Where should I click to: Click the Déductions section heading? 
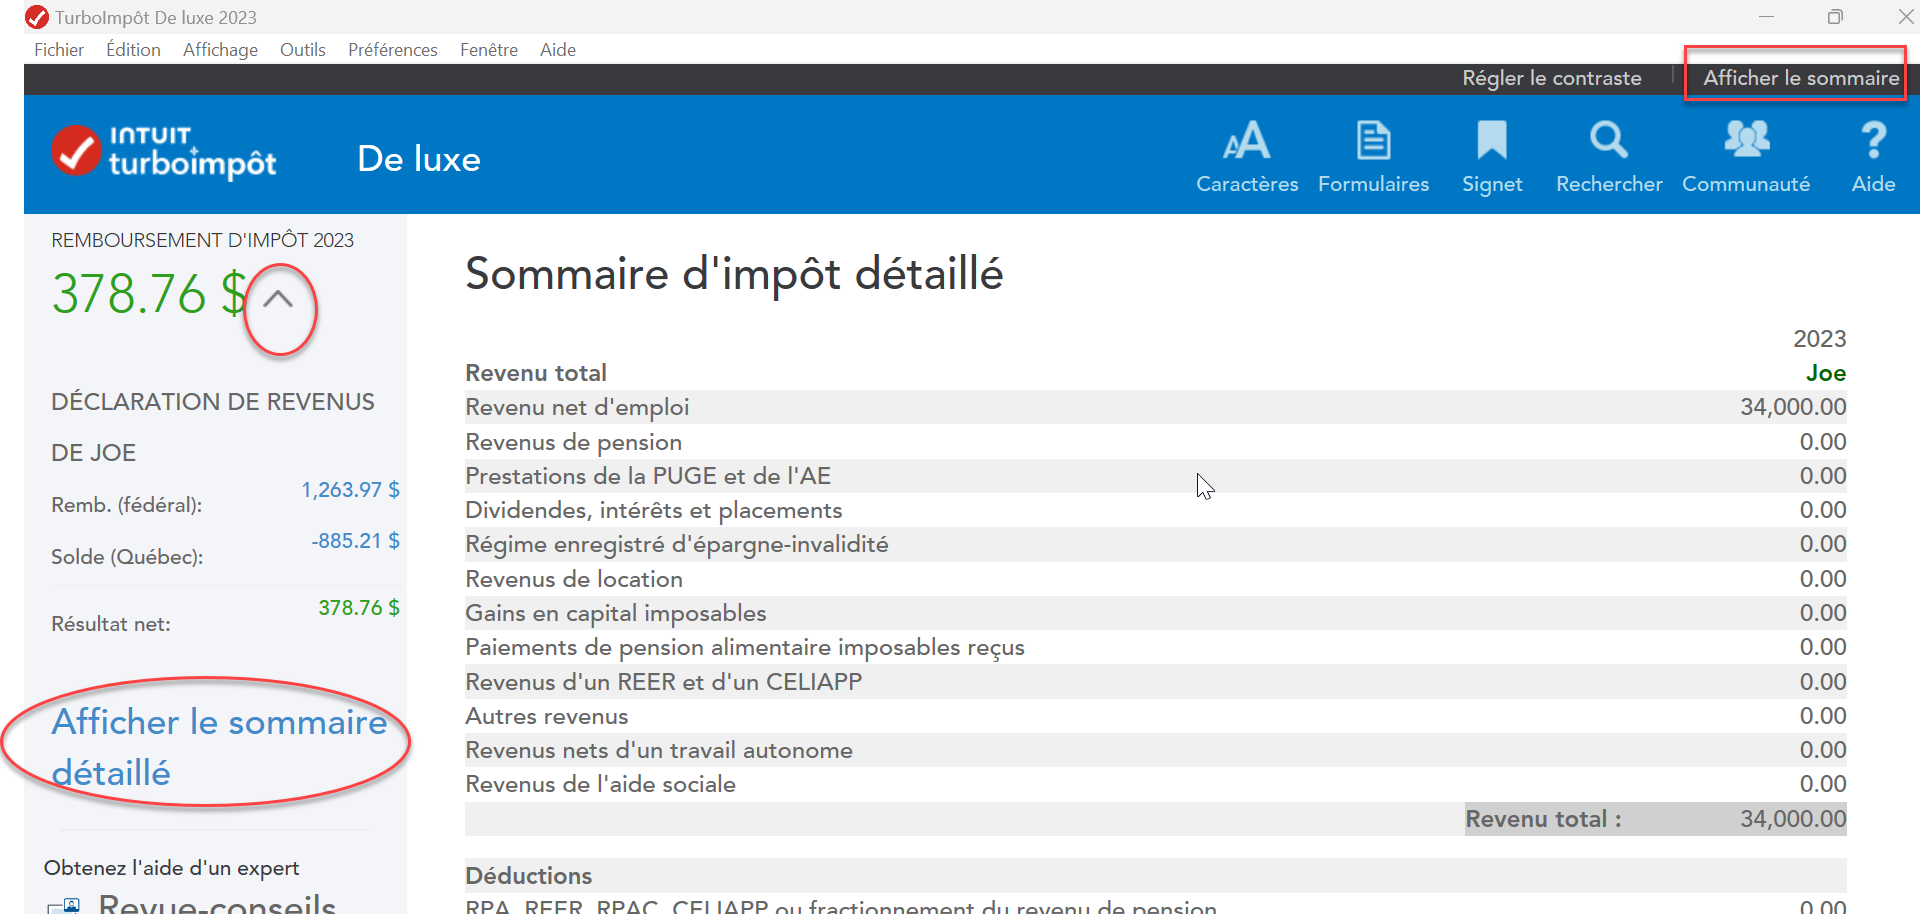pyautogui.click(x=528, y=876)
